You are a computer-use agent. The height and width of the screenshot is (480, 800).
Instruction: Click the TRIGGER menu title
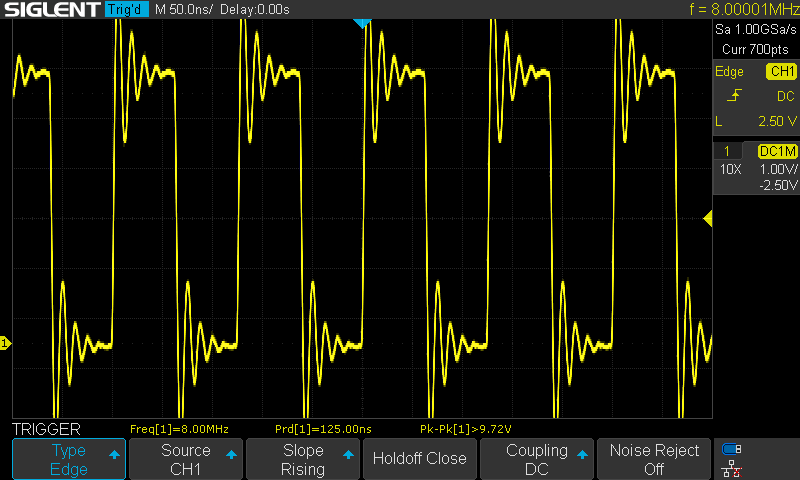pyautogui.click(x=46, y=429)
